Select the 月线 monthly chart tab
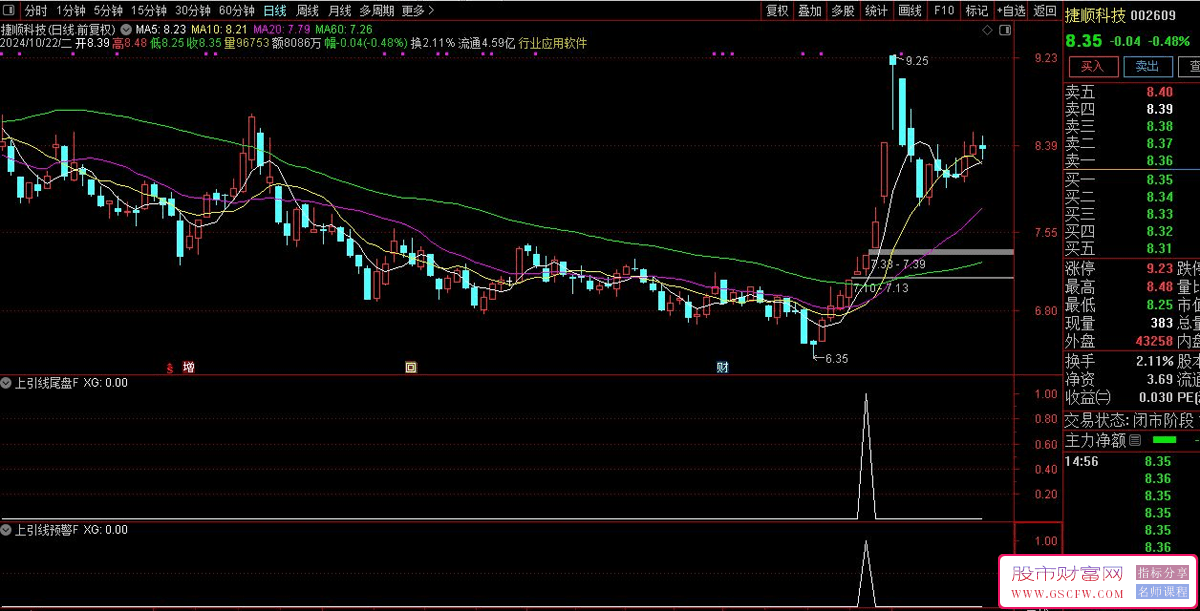1200x611 pixels. pyautogui.click(x=340, y=11)
